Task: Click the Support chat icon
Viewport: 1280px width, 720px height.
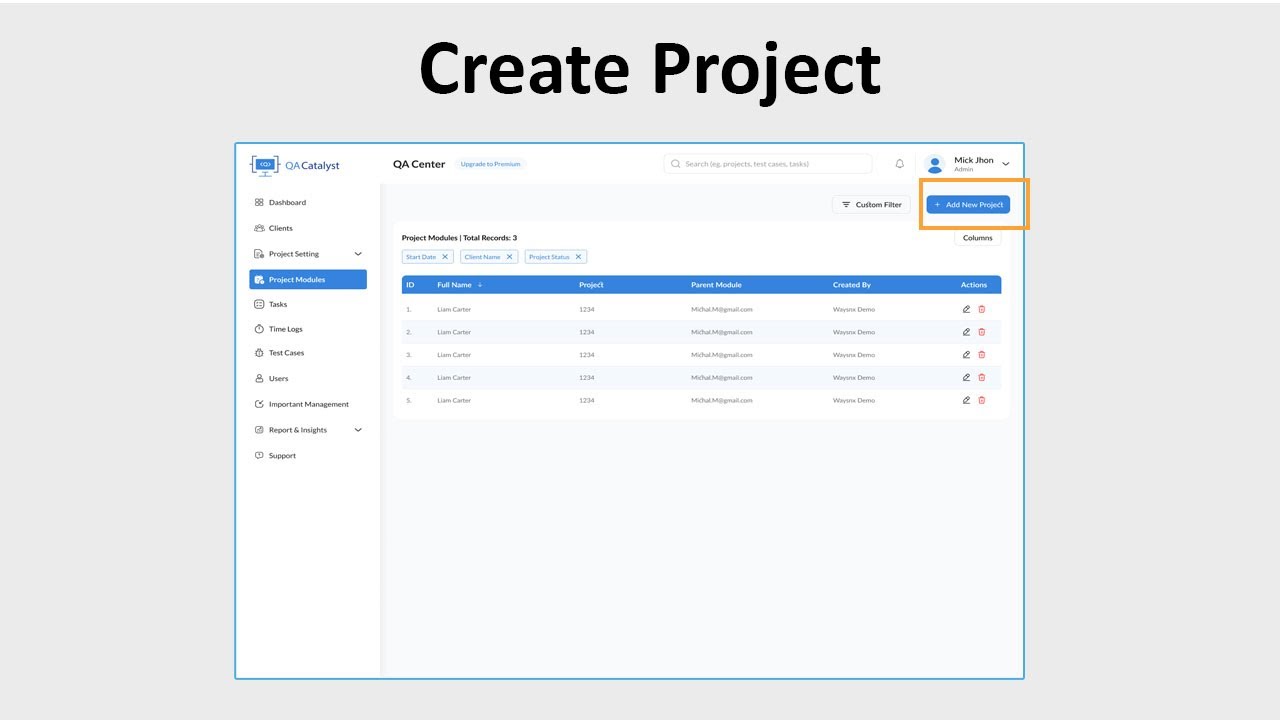Action: pos(259,455)
